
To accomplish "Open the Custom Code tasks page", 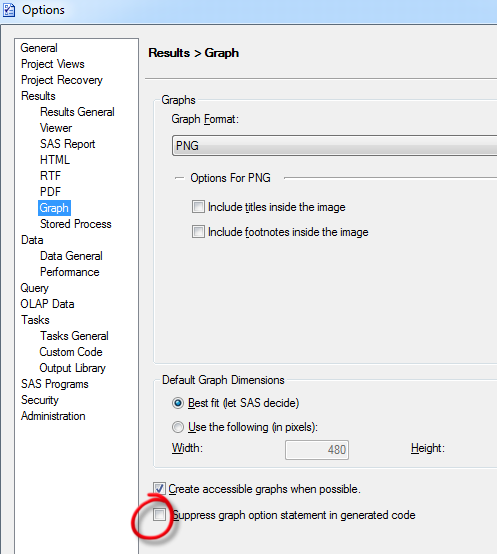I will click(71, 352).
